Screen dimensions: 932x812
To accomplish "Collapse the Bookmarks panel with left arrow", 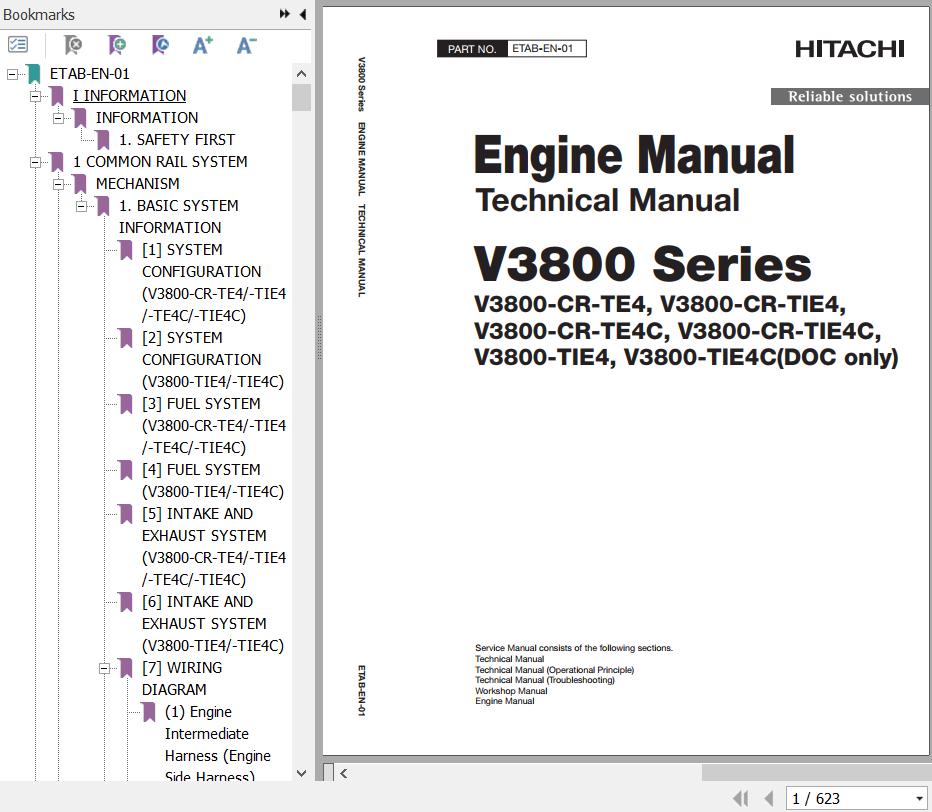I will 303,14.
